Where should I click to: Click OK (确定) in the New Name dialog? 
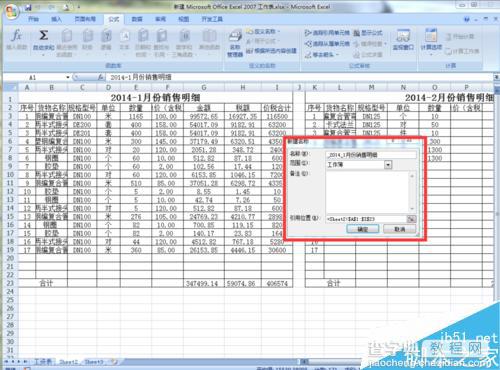(x=363, y=229)
